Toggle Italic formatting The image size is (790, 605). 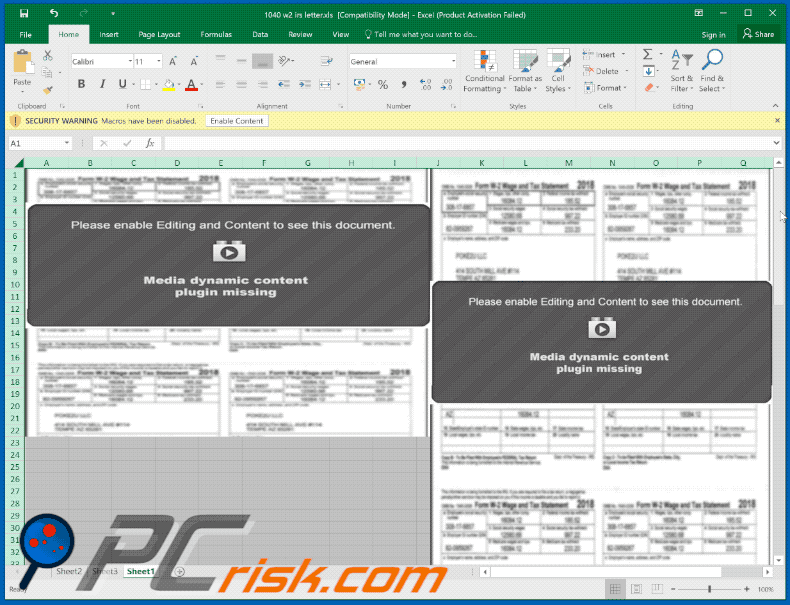(102, 84)
